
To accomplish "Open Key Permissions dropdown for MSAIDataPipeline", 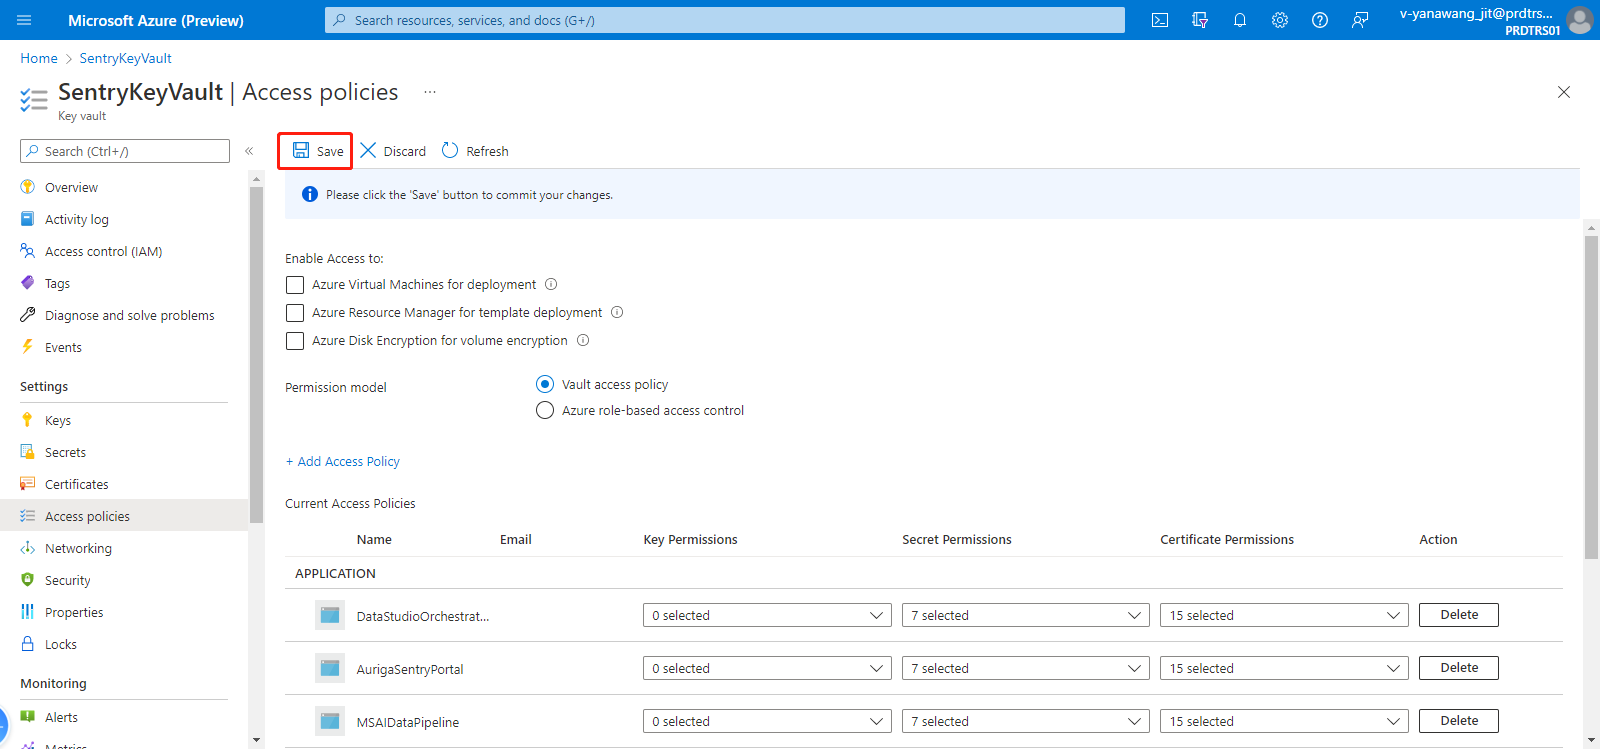I will (x=767, y=721).
